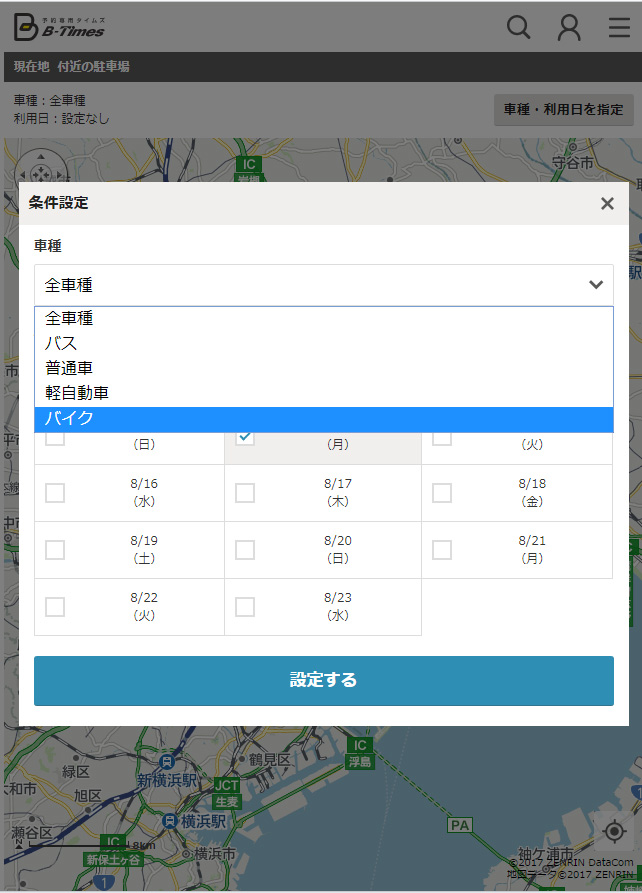Open the hamburger menu icon
The width and height of the screenshot is (642, 893).
[x=619, y=27]
